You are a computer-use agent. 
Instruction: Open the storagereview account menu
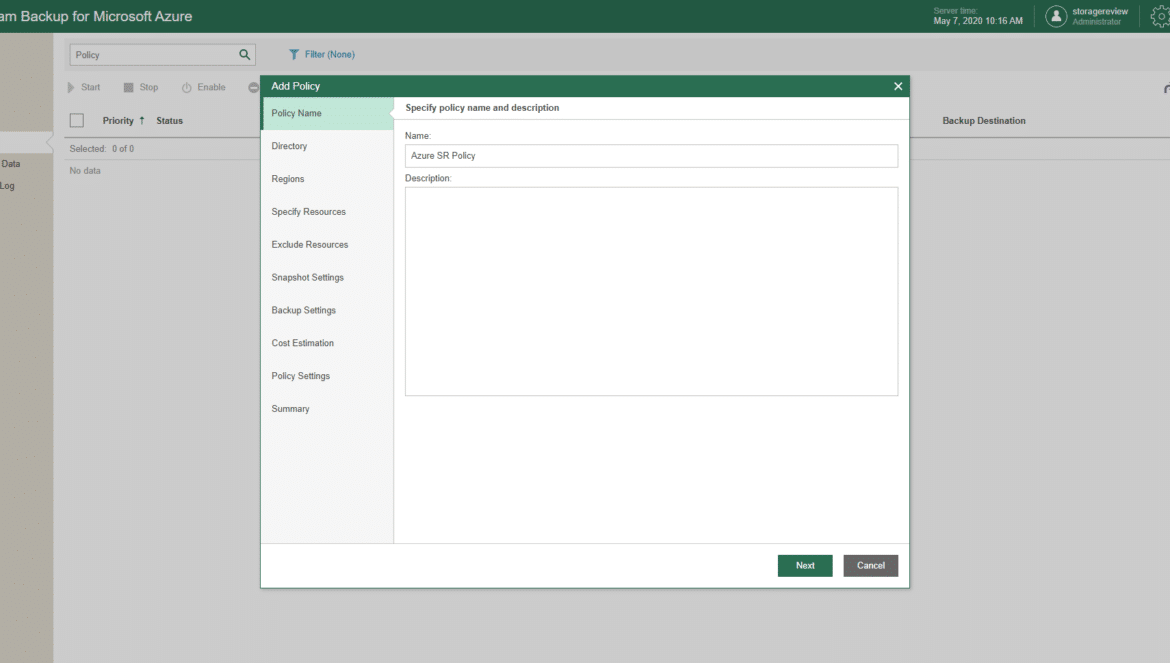coord(1100,16)
